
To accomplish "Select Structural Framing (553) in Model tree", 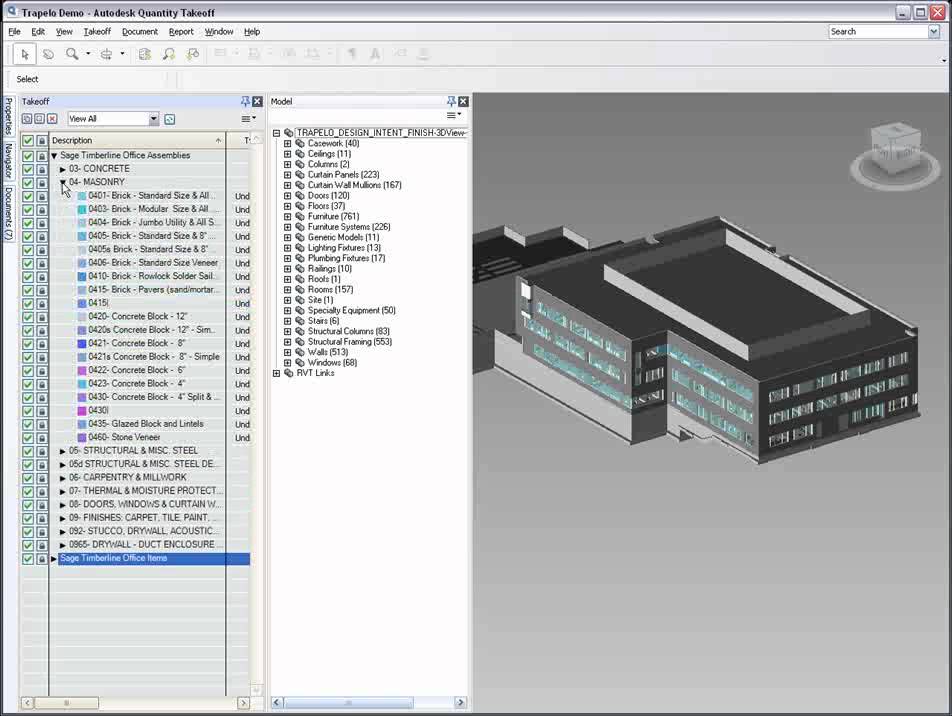I will point(350,342).
